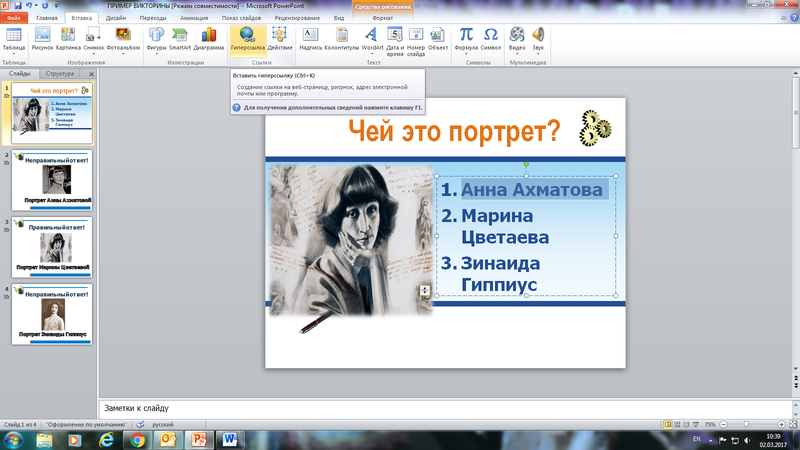This screenshot has height=450, width=800.
Task: Expand the Снимок dropdown arrow
Action: 93,53
